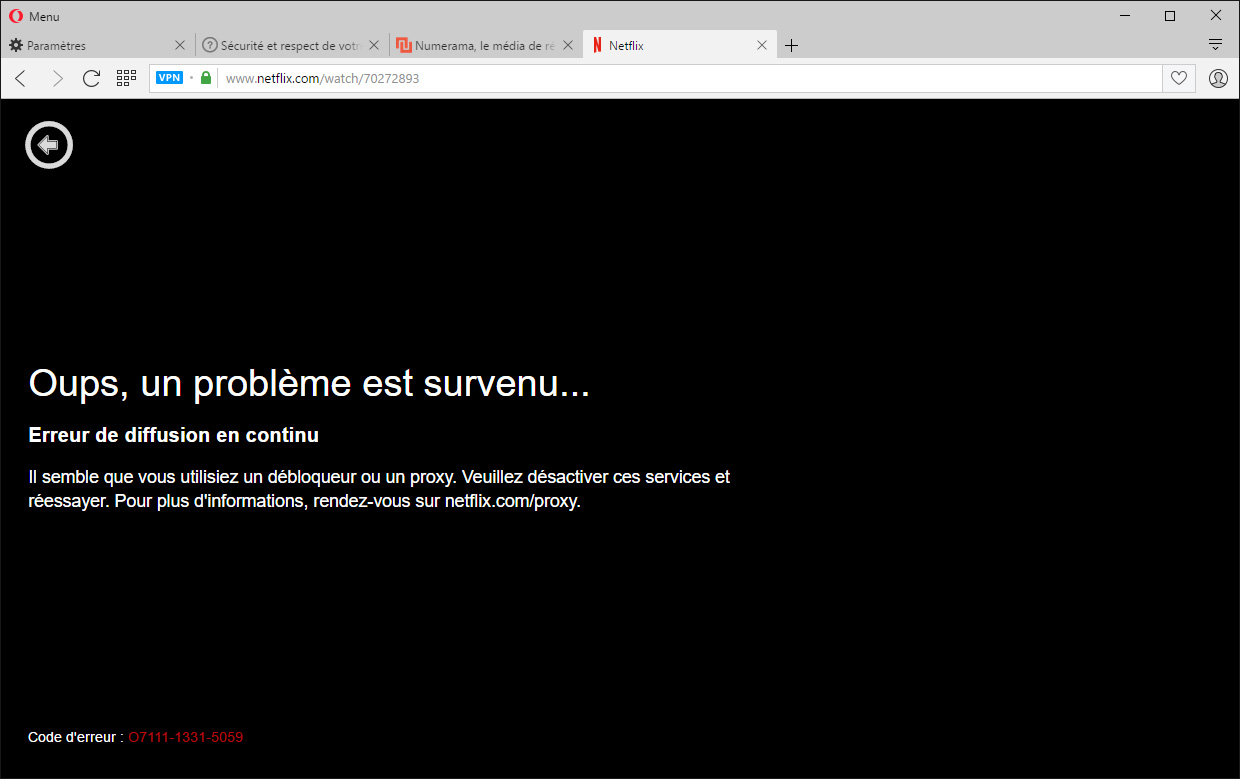The height and width of the screenshot is (779, 1240).
Task: Close the Netflix tab
Action: (x=762, y=45)
